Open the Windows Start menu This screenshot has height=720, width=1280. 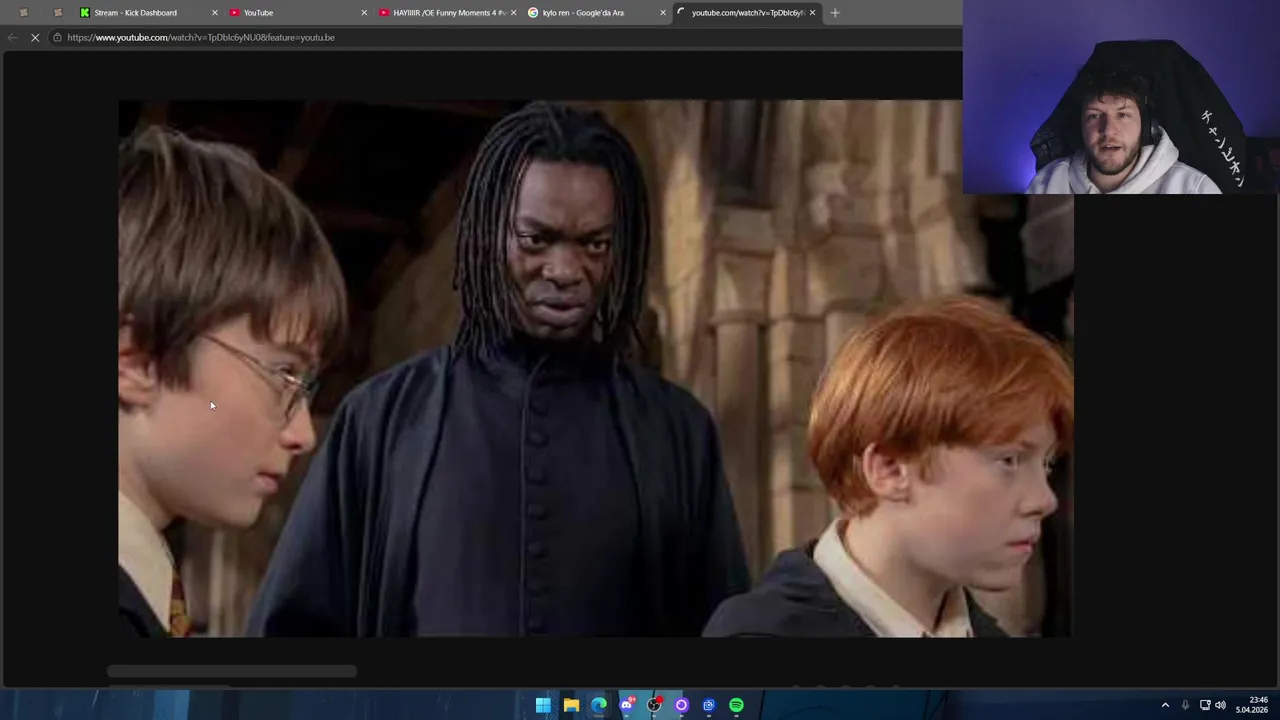pos(543,705)
